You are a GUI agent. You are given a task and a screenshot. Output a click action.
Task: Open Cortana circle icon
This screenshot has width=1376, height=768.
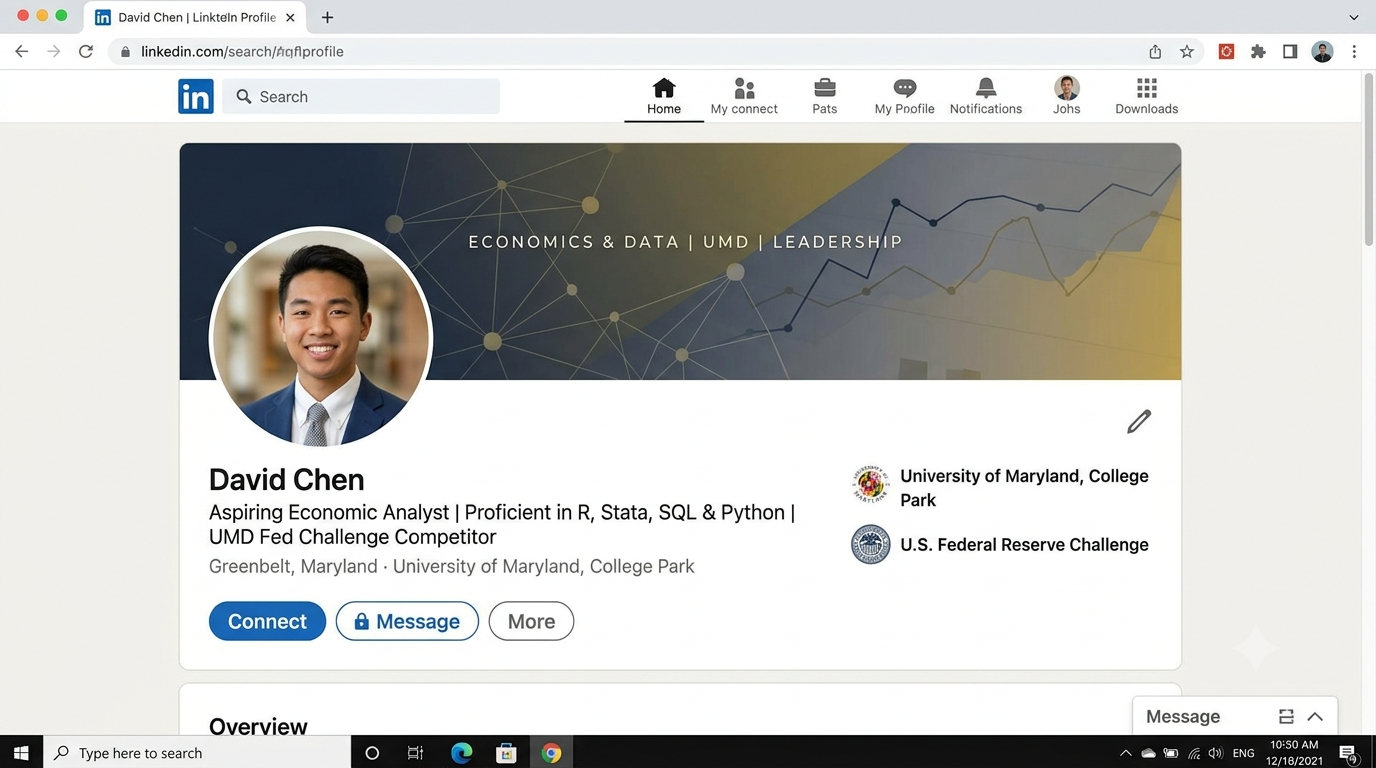[372, 753]
